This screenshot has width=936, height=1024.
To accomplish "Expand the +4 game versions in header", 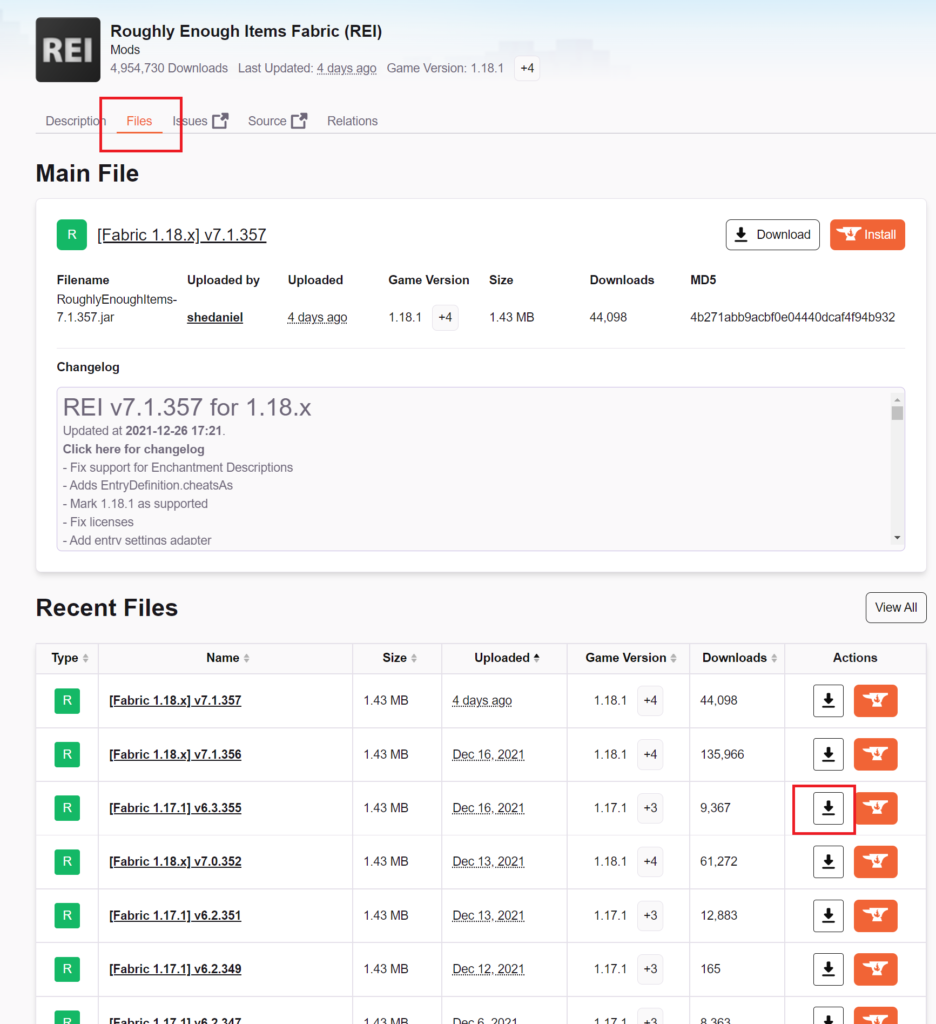I will (527, 68).
